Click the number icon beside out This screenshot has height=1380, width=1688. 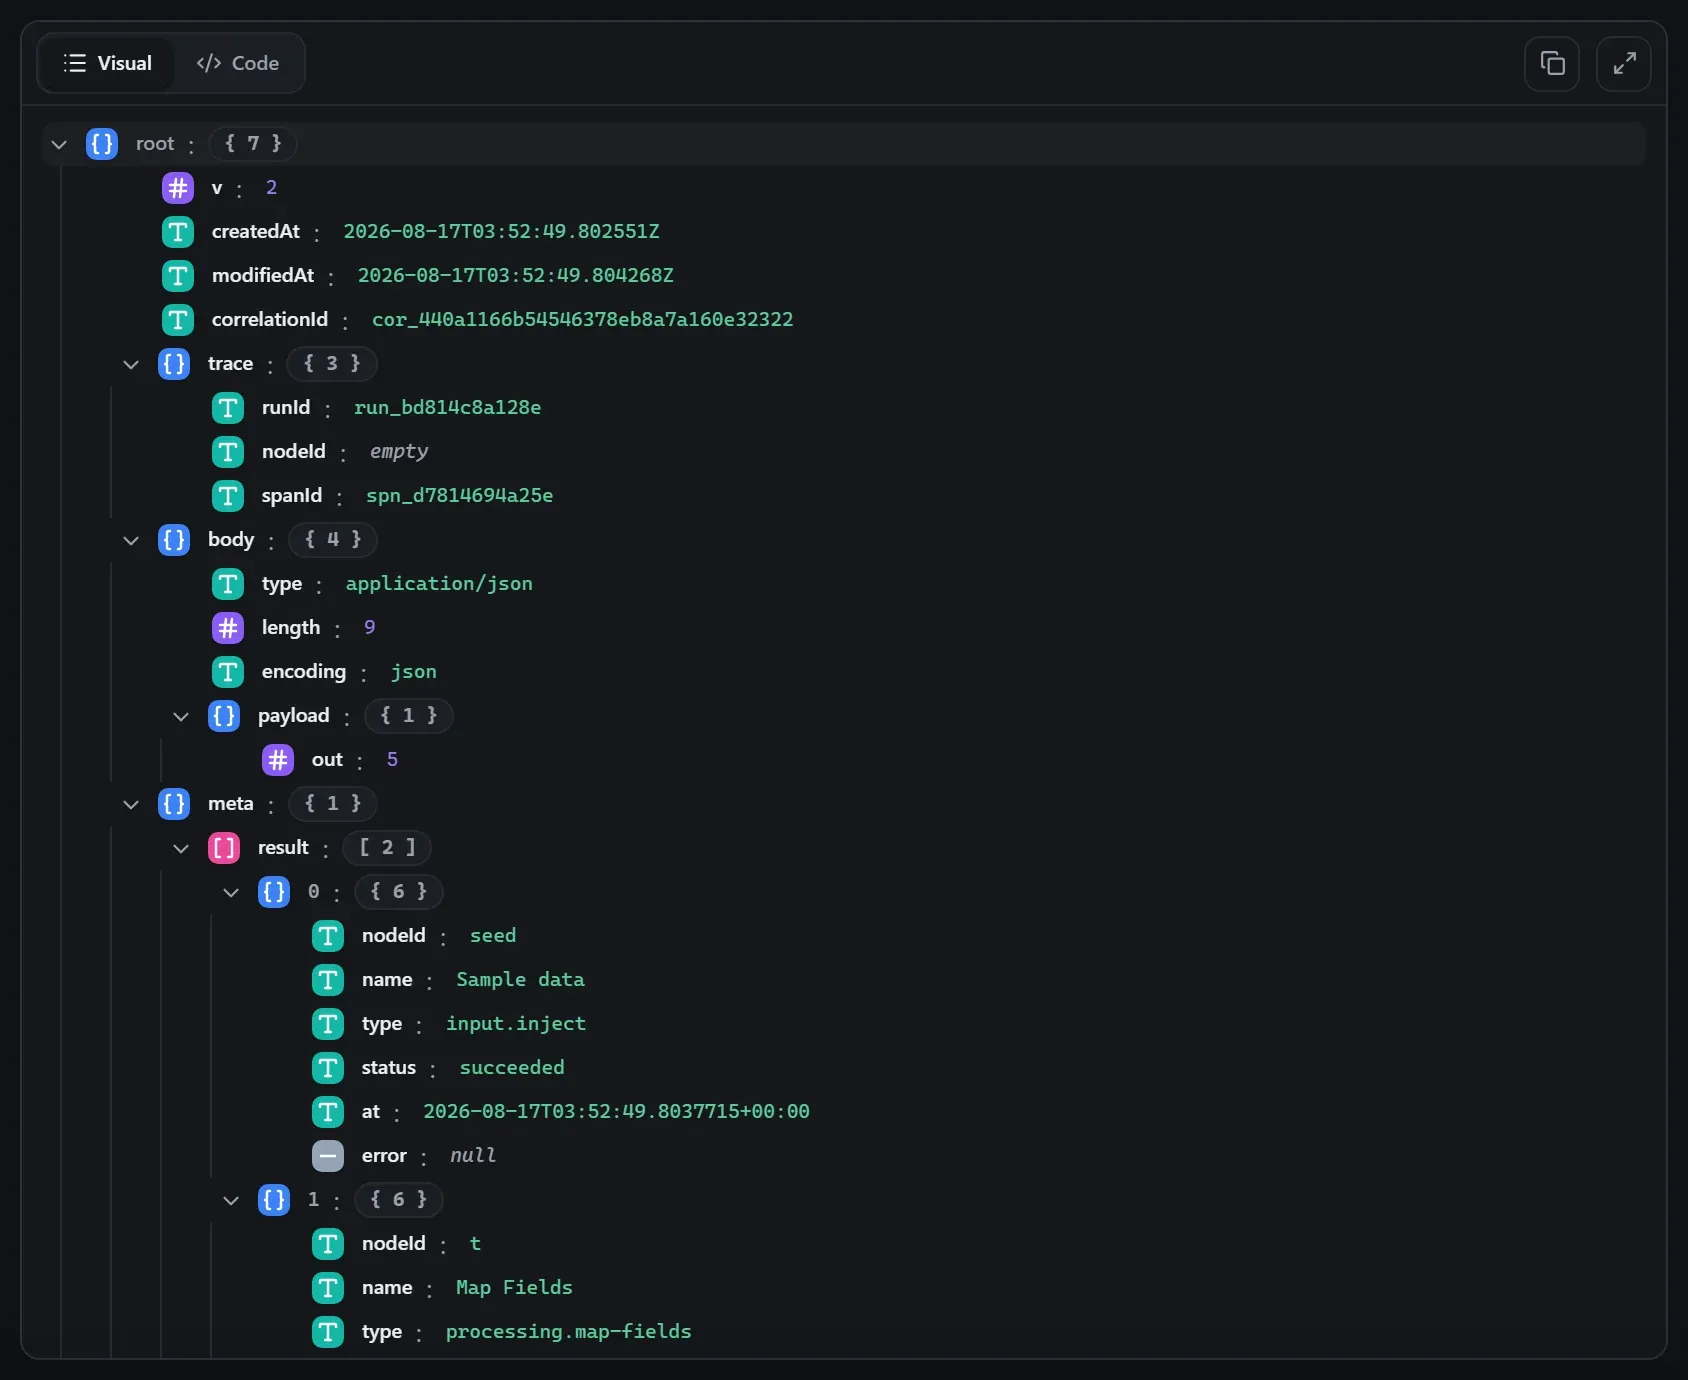[x=278, y=760]
